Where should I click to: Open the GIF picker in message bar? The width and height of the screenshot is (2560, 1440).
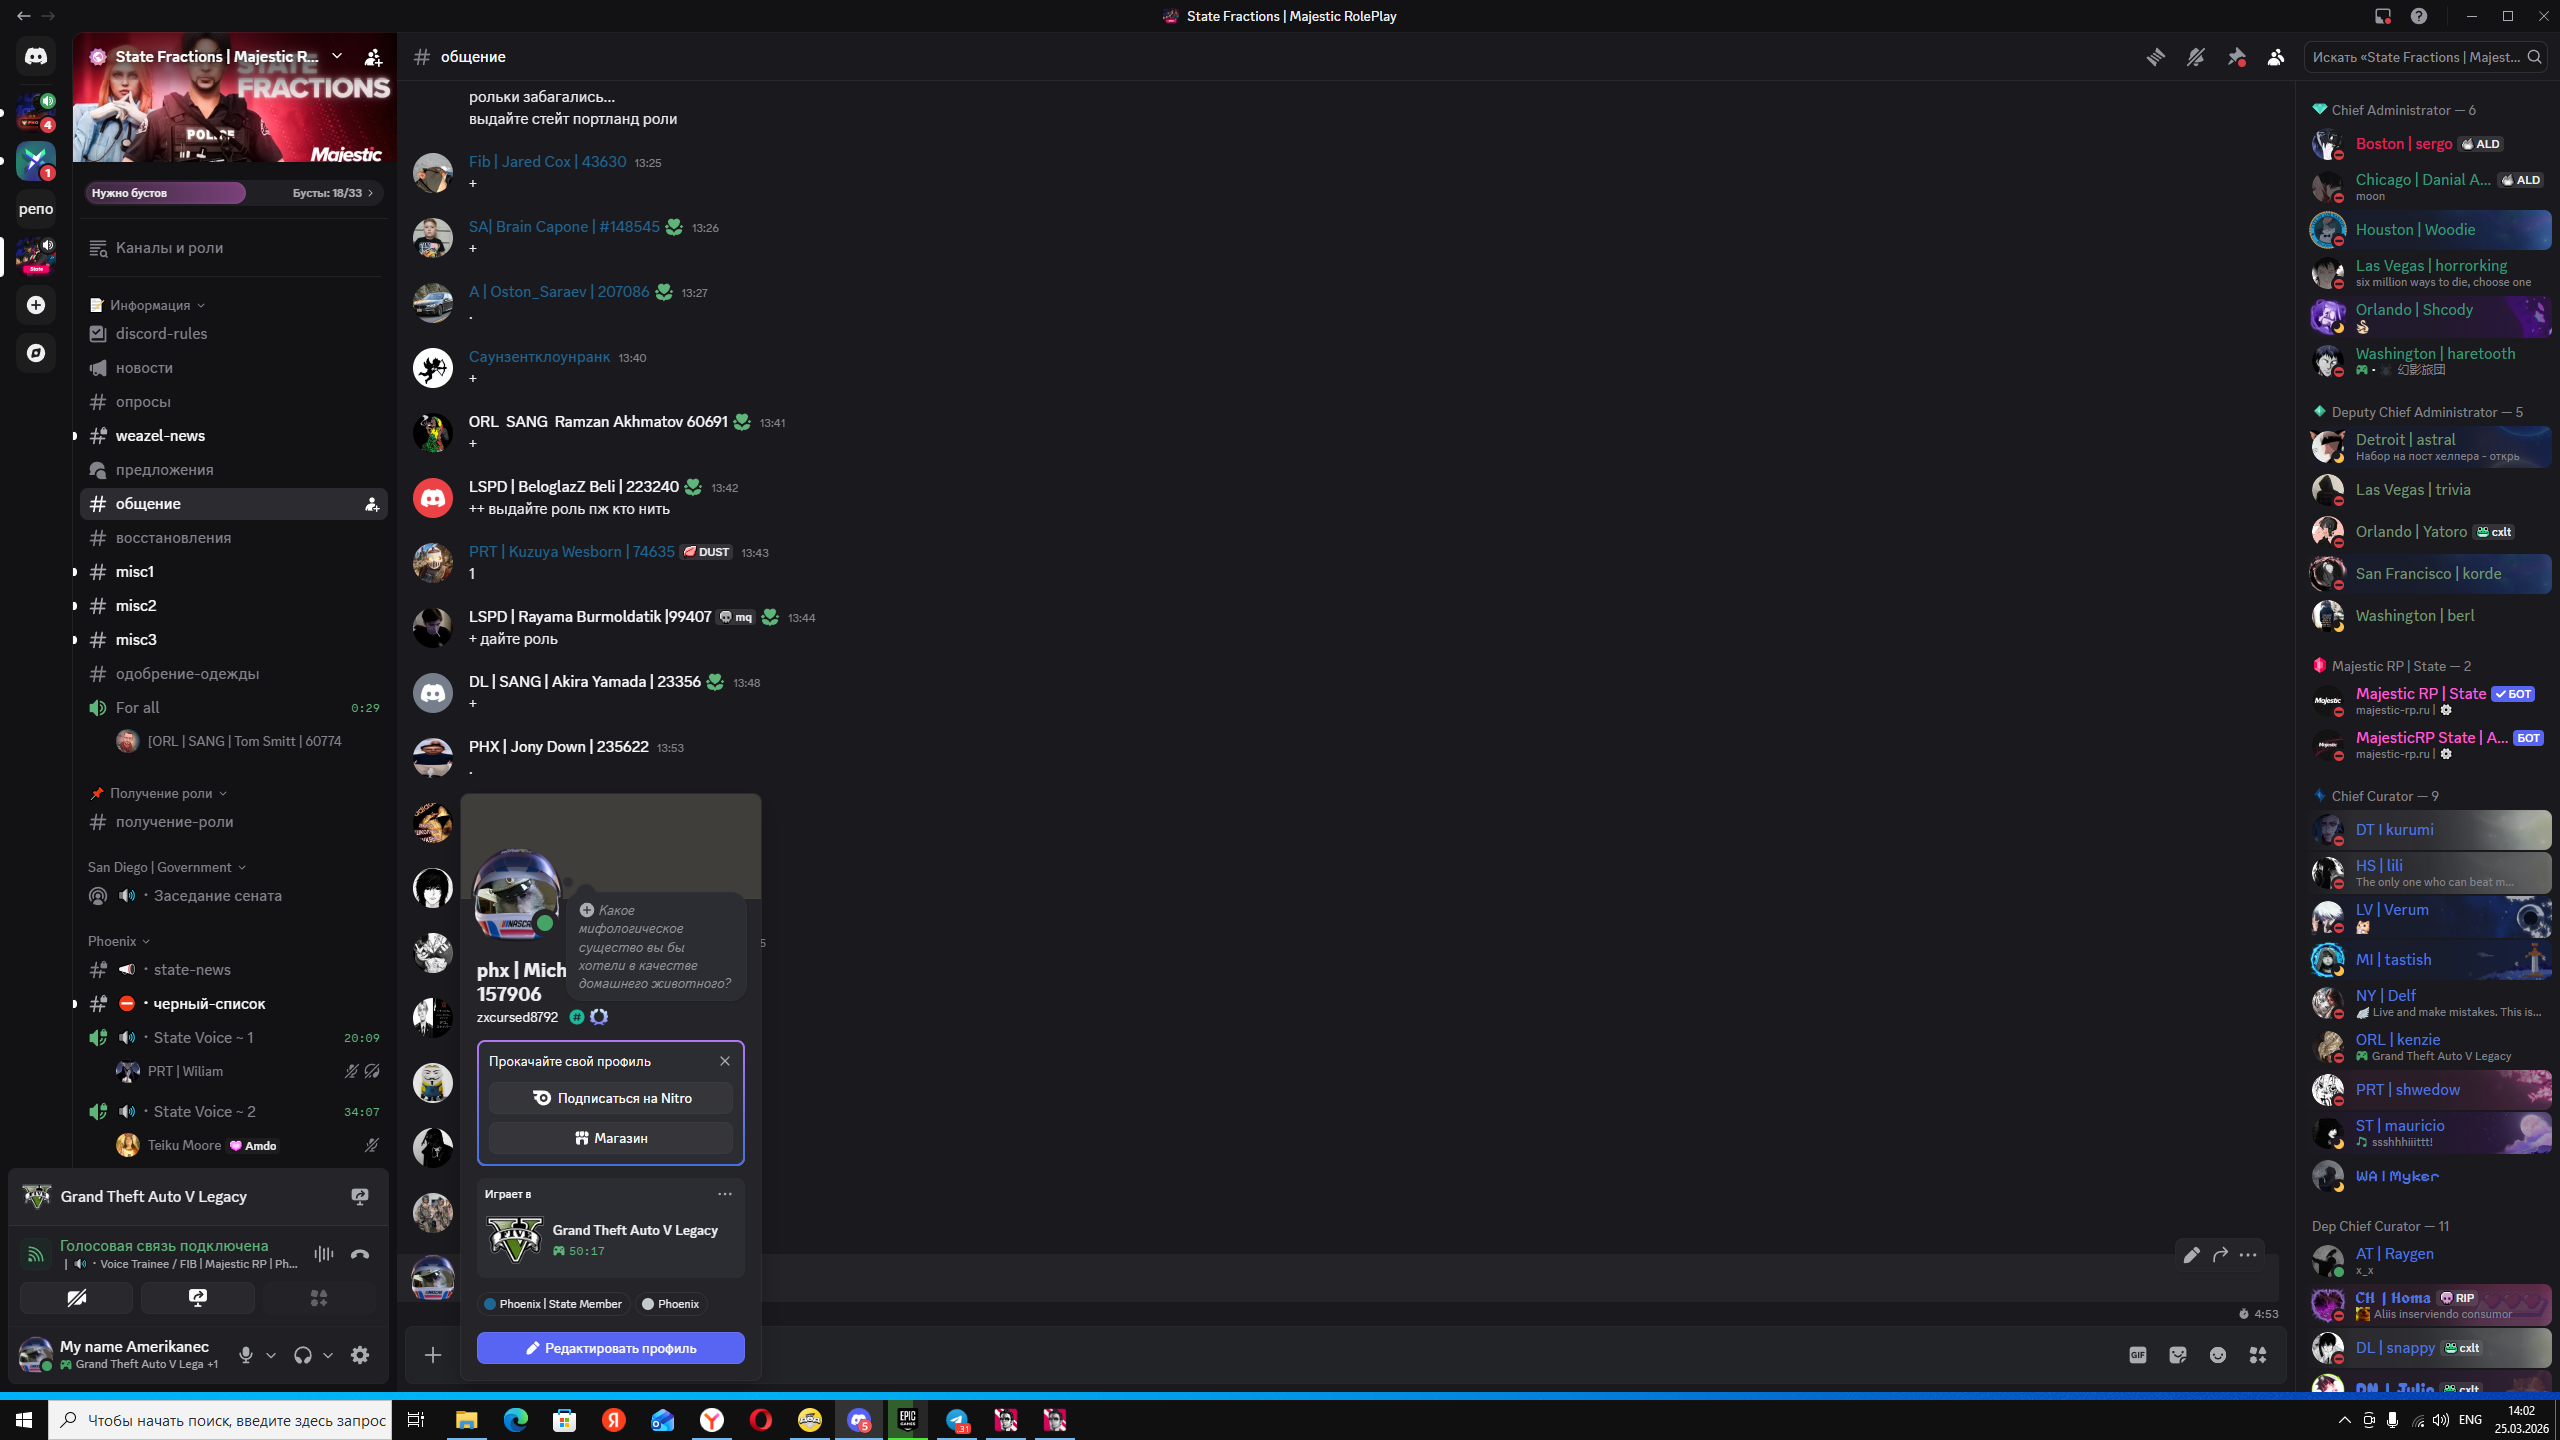pos(2137,1355)
